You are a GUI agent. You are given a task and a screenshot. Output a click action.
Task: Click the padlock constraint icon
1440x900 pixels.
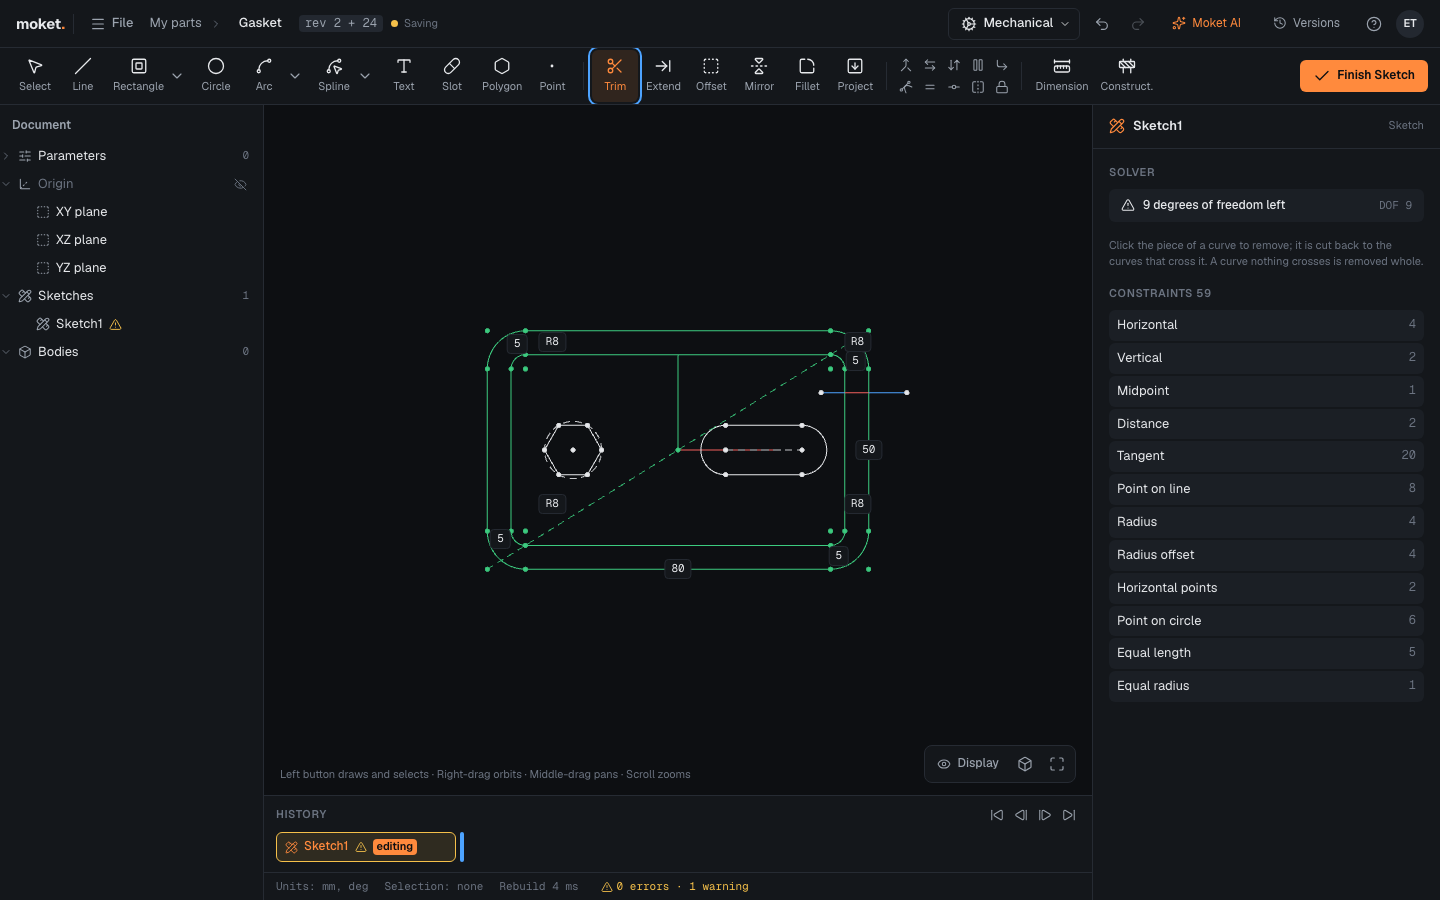1002,87
